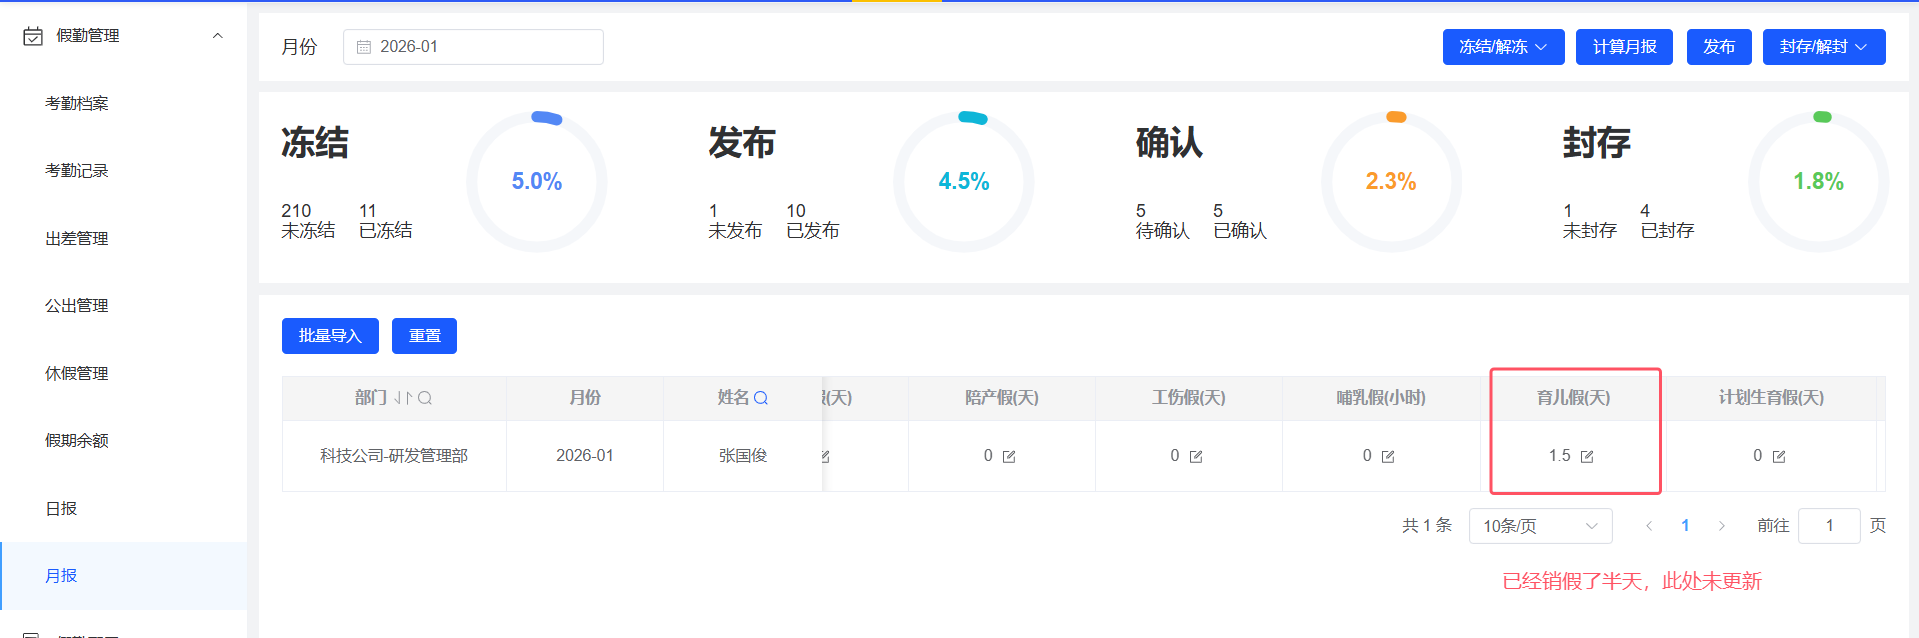
Task: Click the 计算月报 button
Action: [1624, 47]
